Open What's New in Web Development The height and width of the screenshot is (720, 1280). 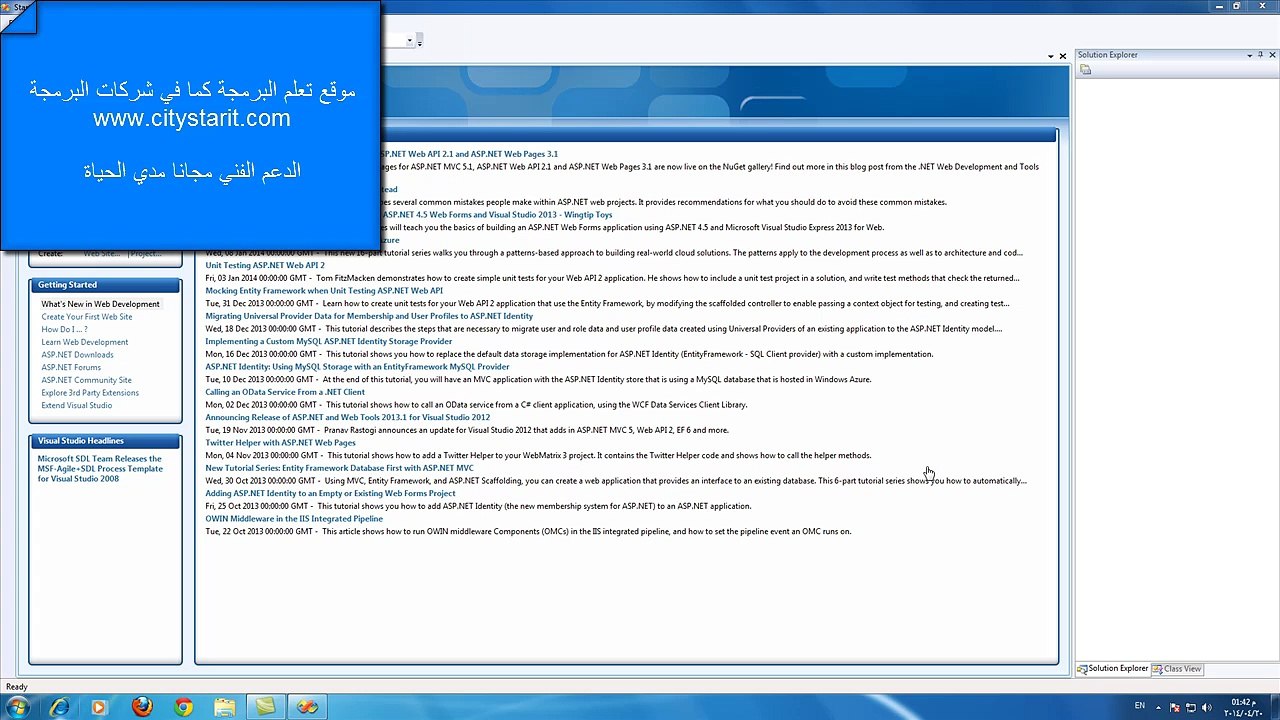[100, 304]
